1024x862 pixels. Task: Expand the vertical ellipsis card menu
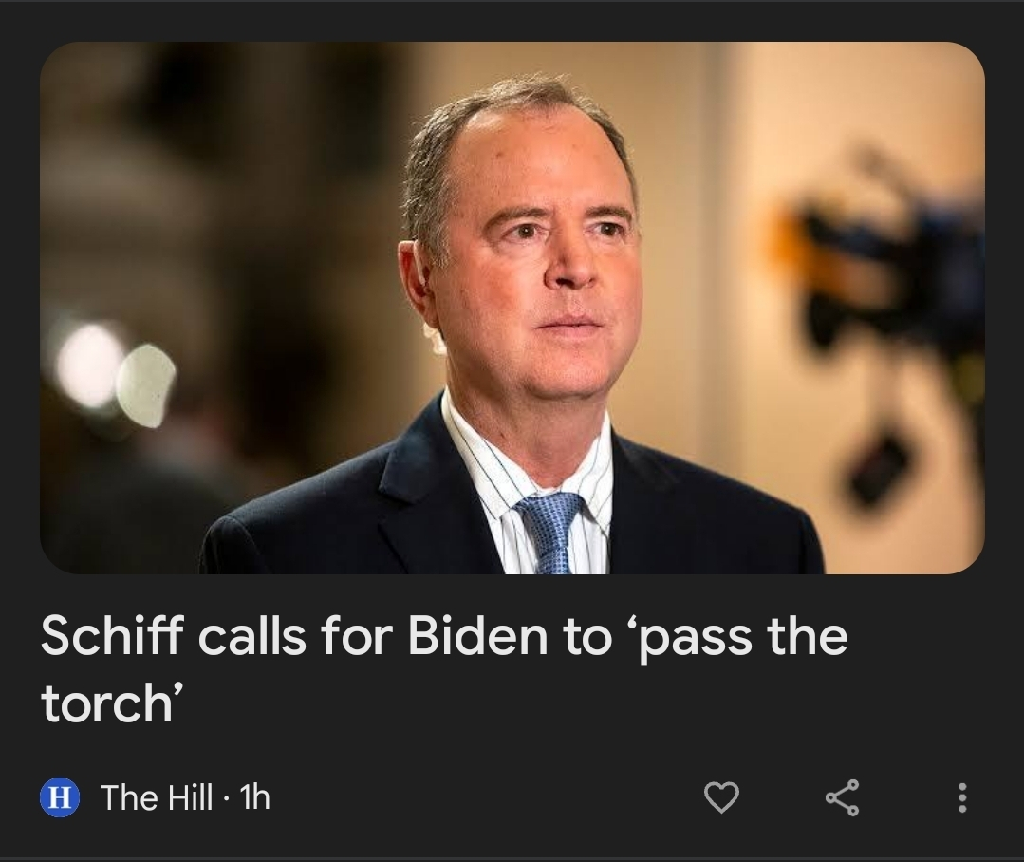pos(961,797)
